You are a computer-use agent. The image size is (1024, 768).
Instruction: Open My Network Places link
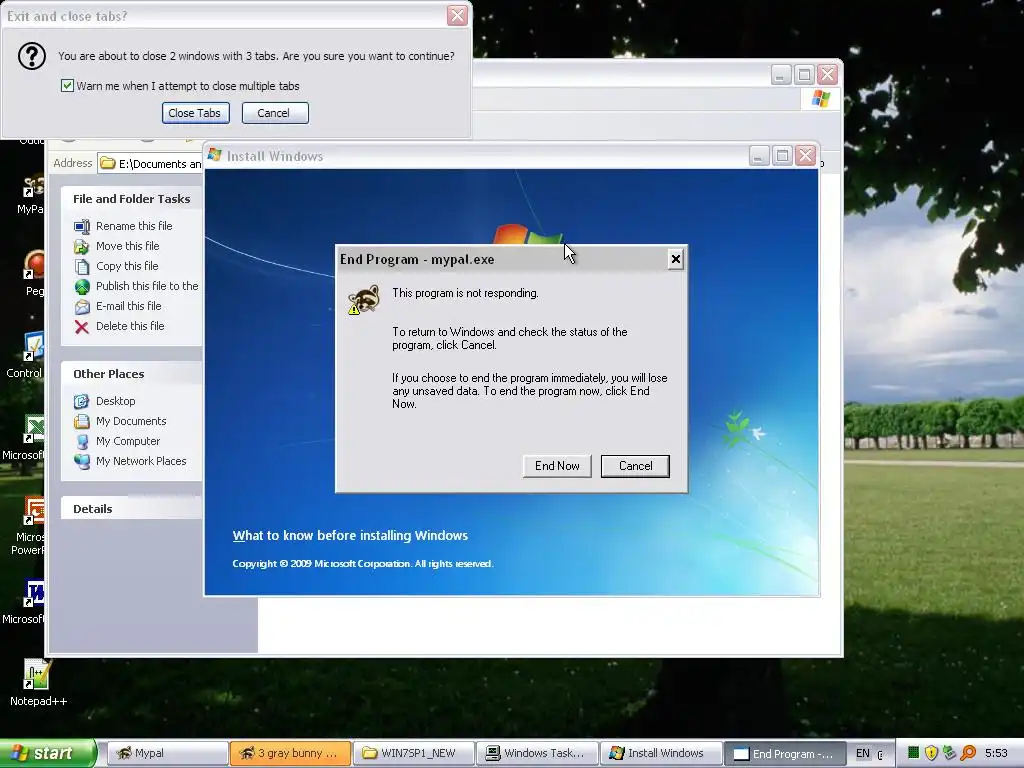click(141, 461)
